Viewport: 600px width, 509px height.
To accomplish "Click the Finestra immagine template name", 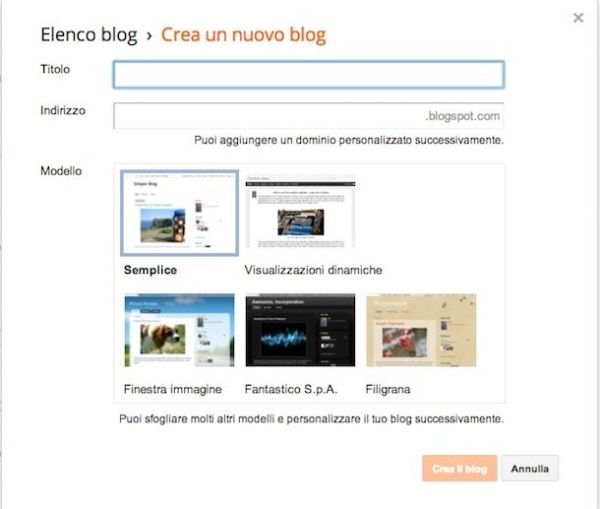I will 172,388.
